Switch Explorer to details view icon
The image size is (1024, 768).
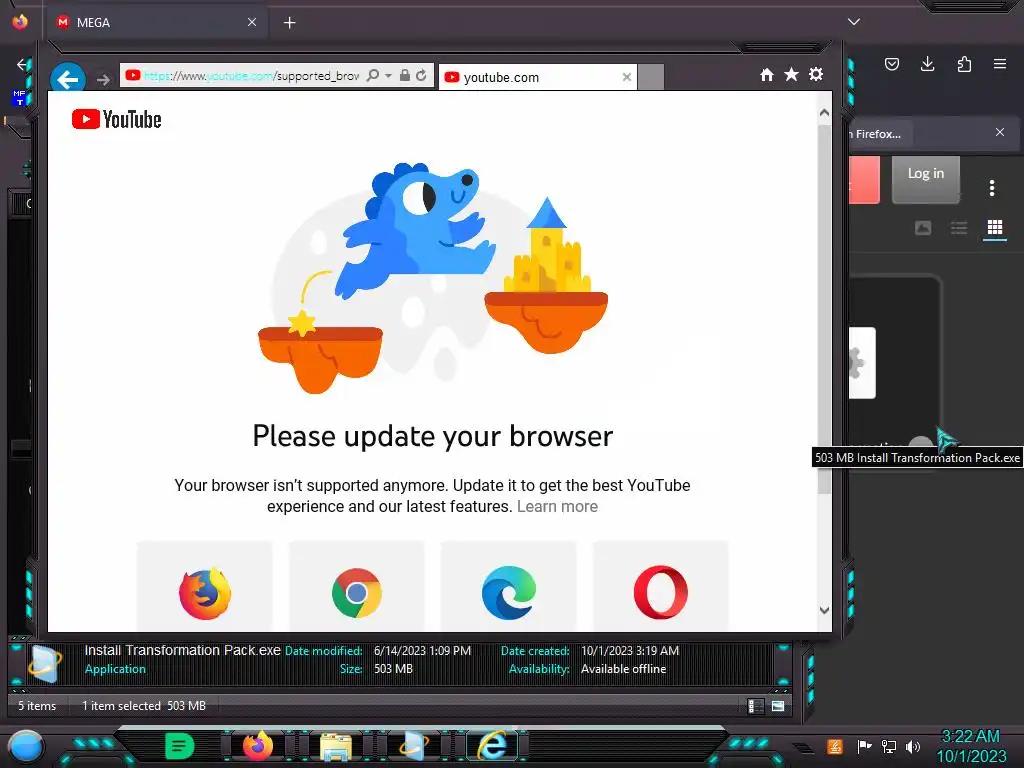(x=756, y=706)
